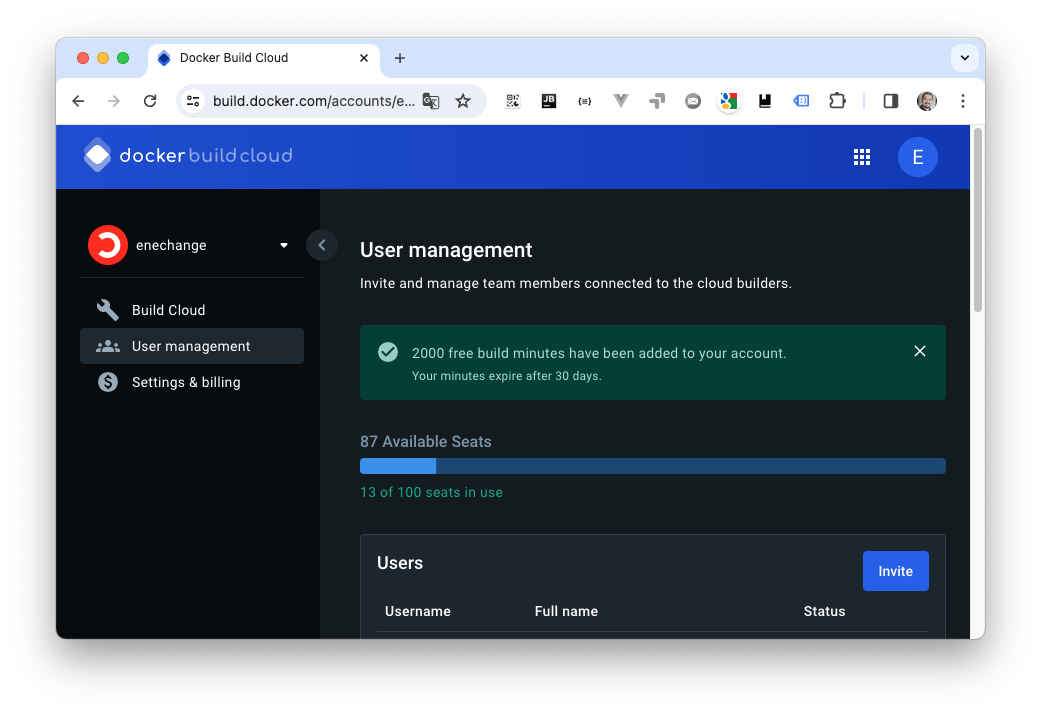Click the seats usage progress bar

pos(653,466)
